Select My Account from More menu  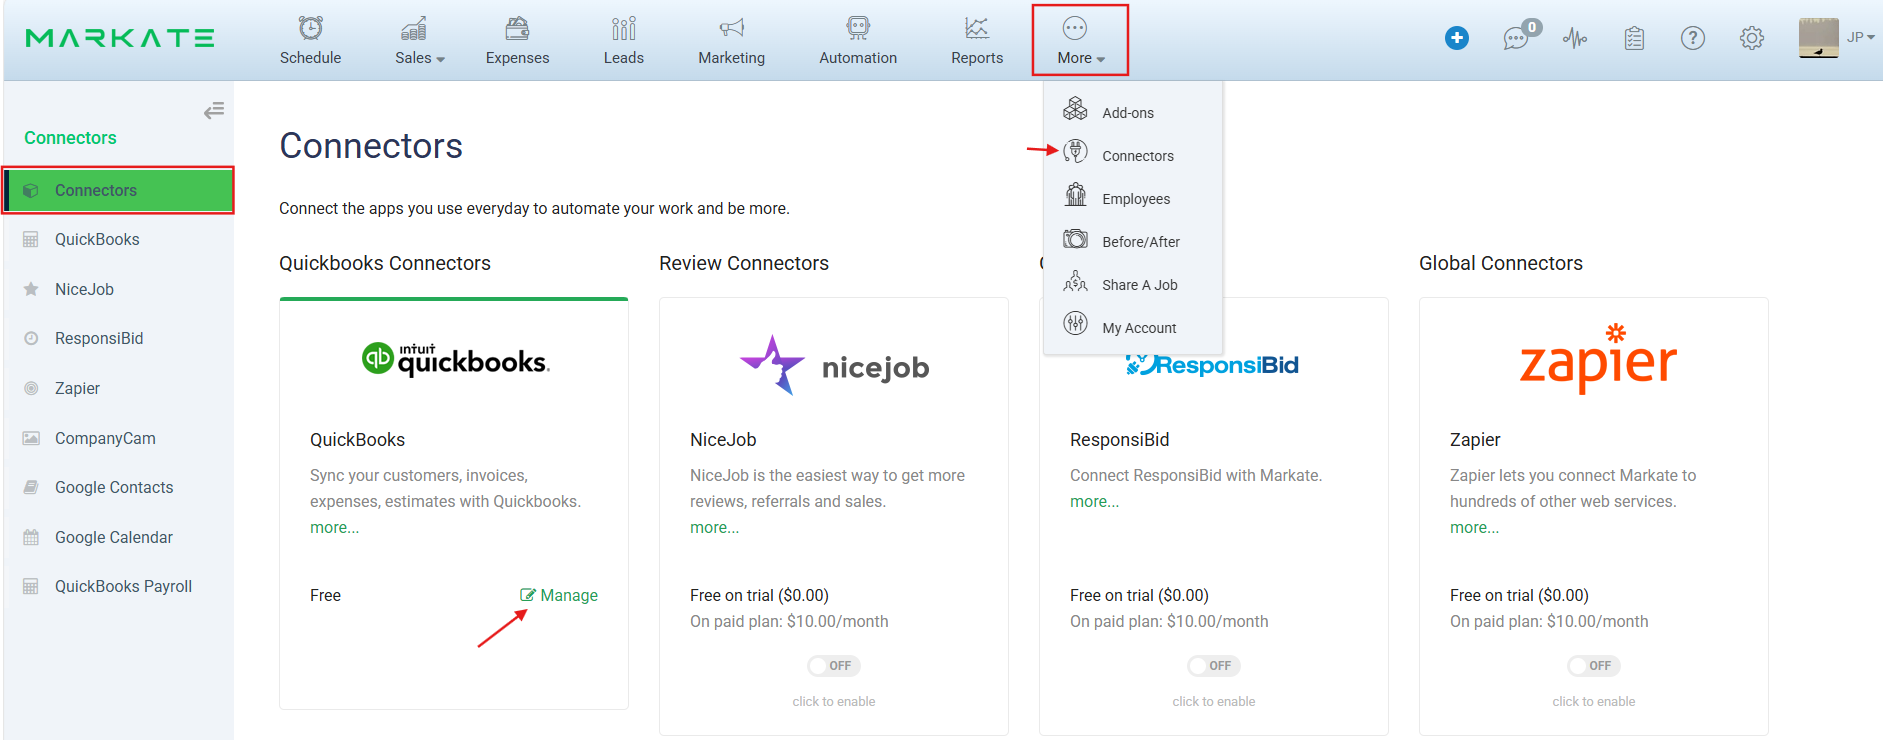coord(1139,328)
